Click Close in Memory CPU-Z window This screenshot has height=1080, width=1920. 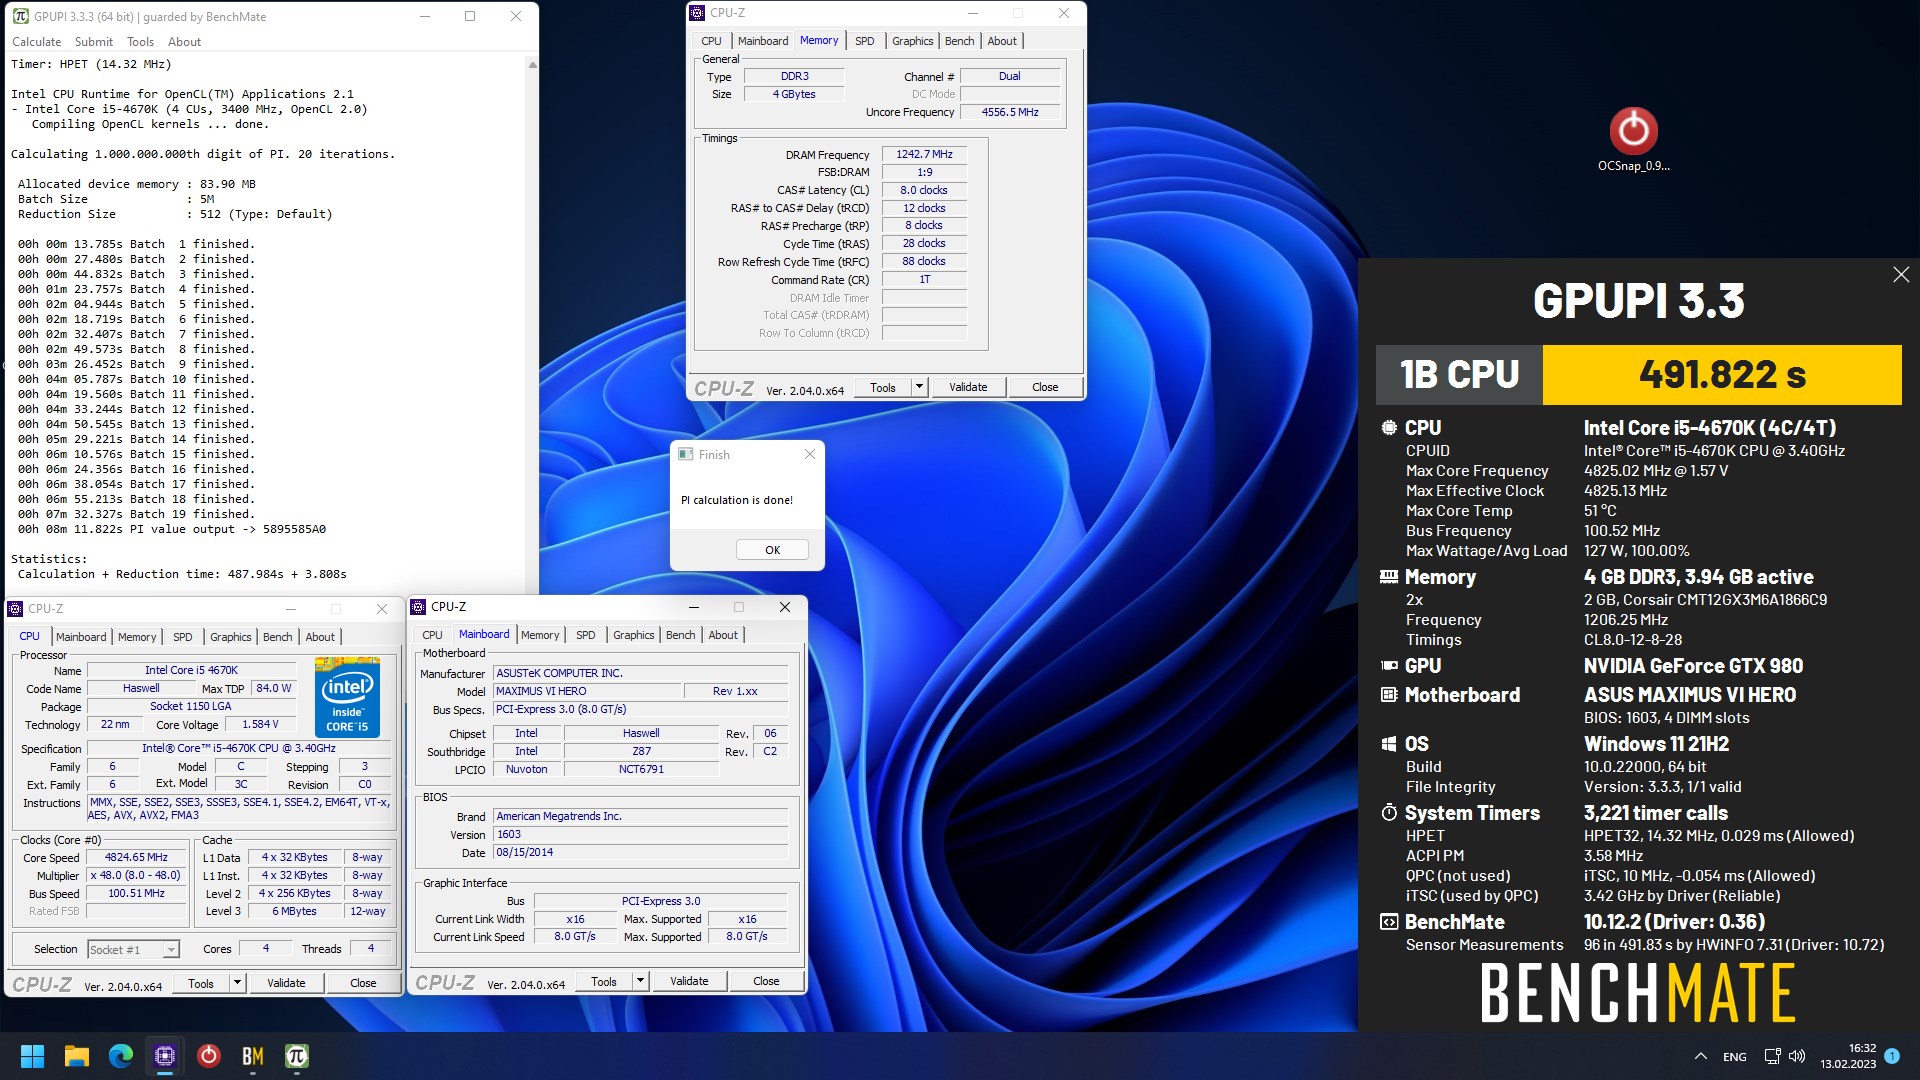[1045, 387]
